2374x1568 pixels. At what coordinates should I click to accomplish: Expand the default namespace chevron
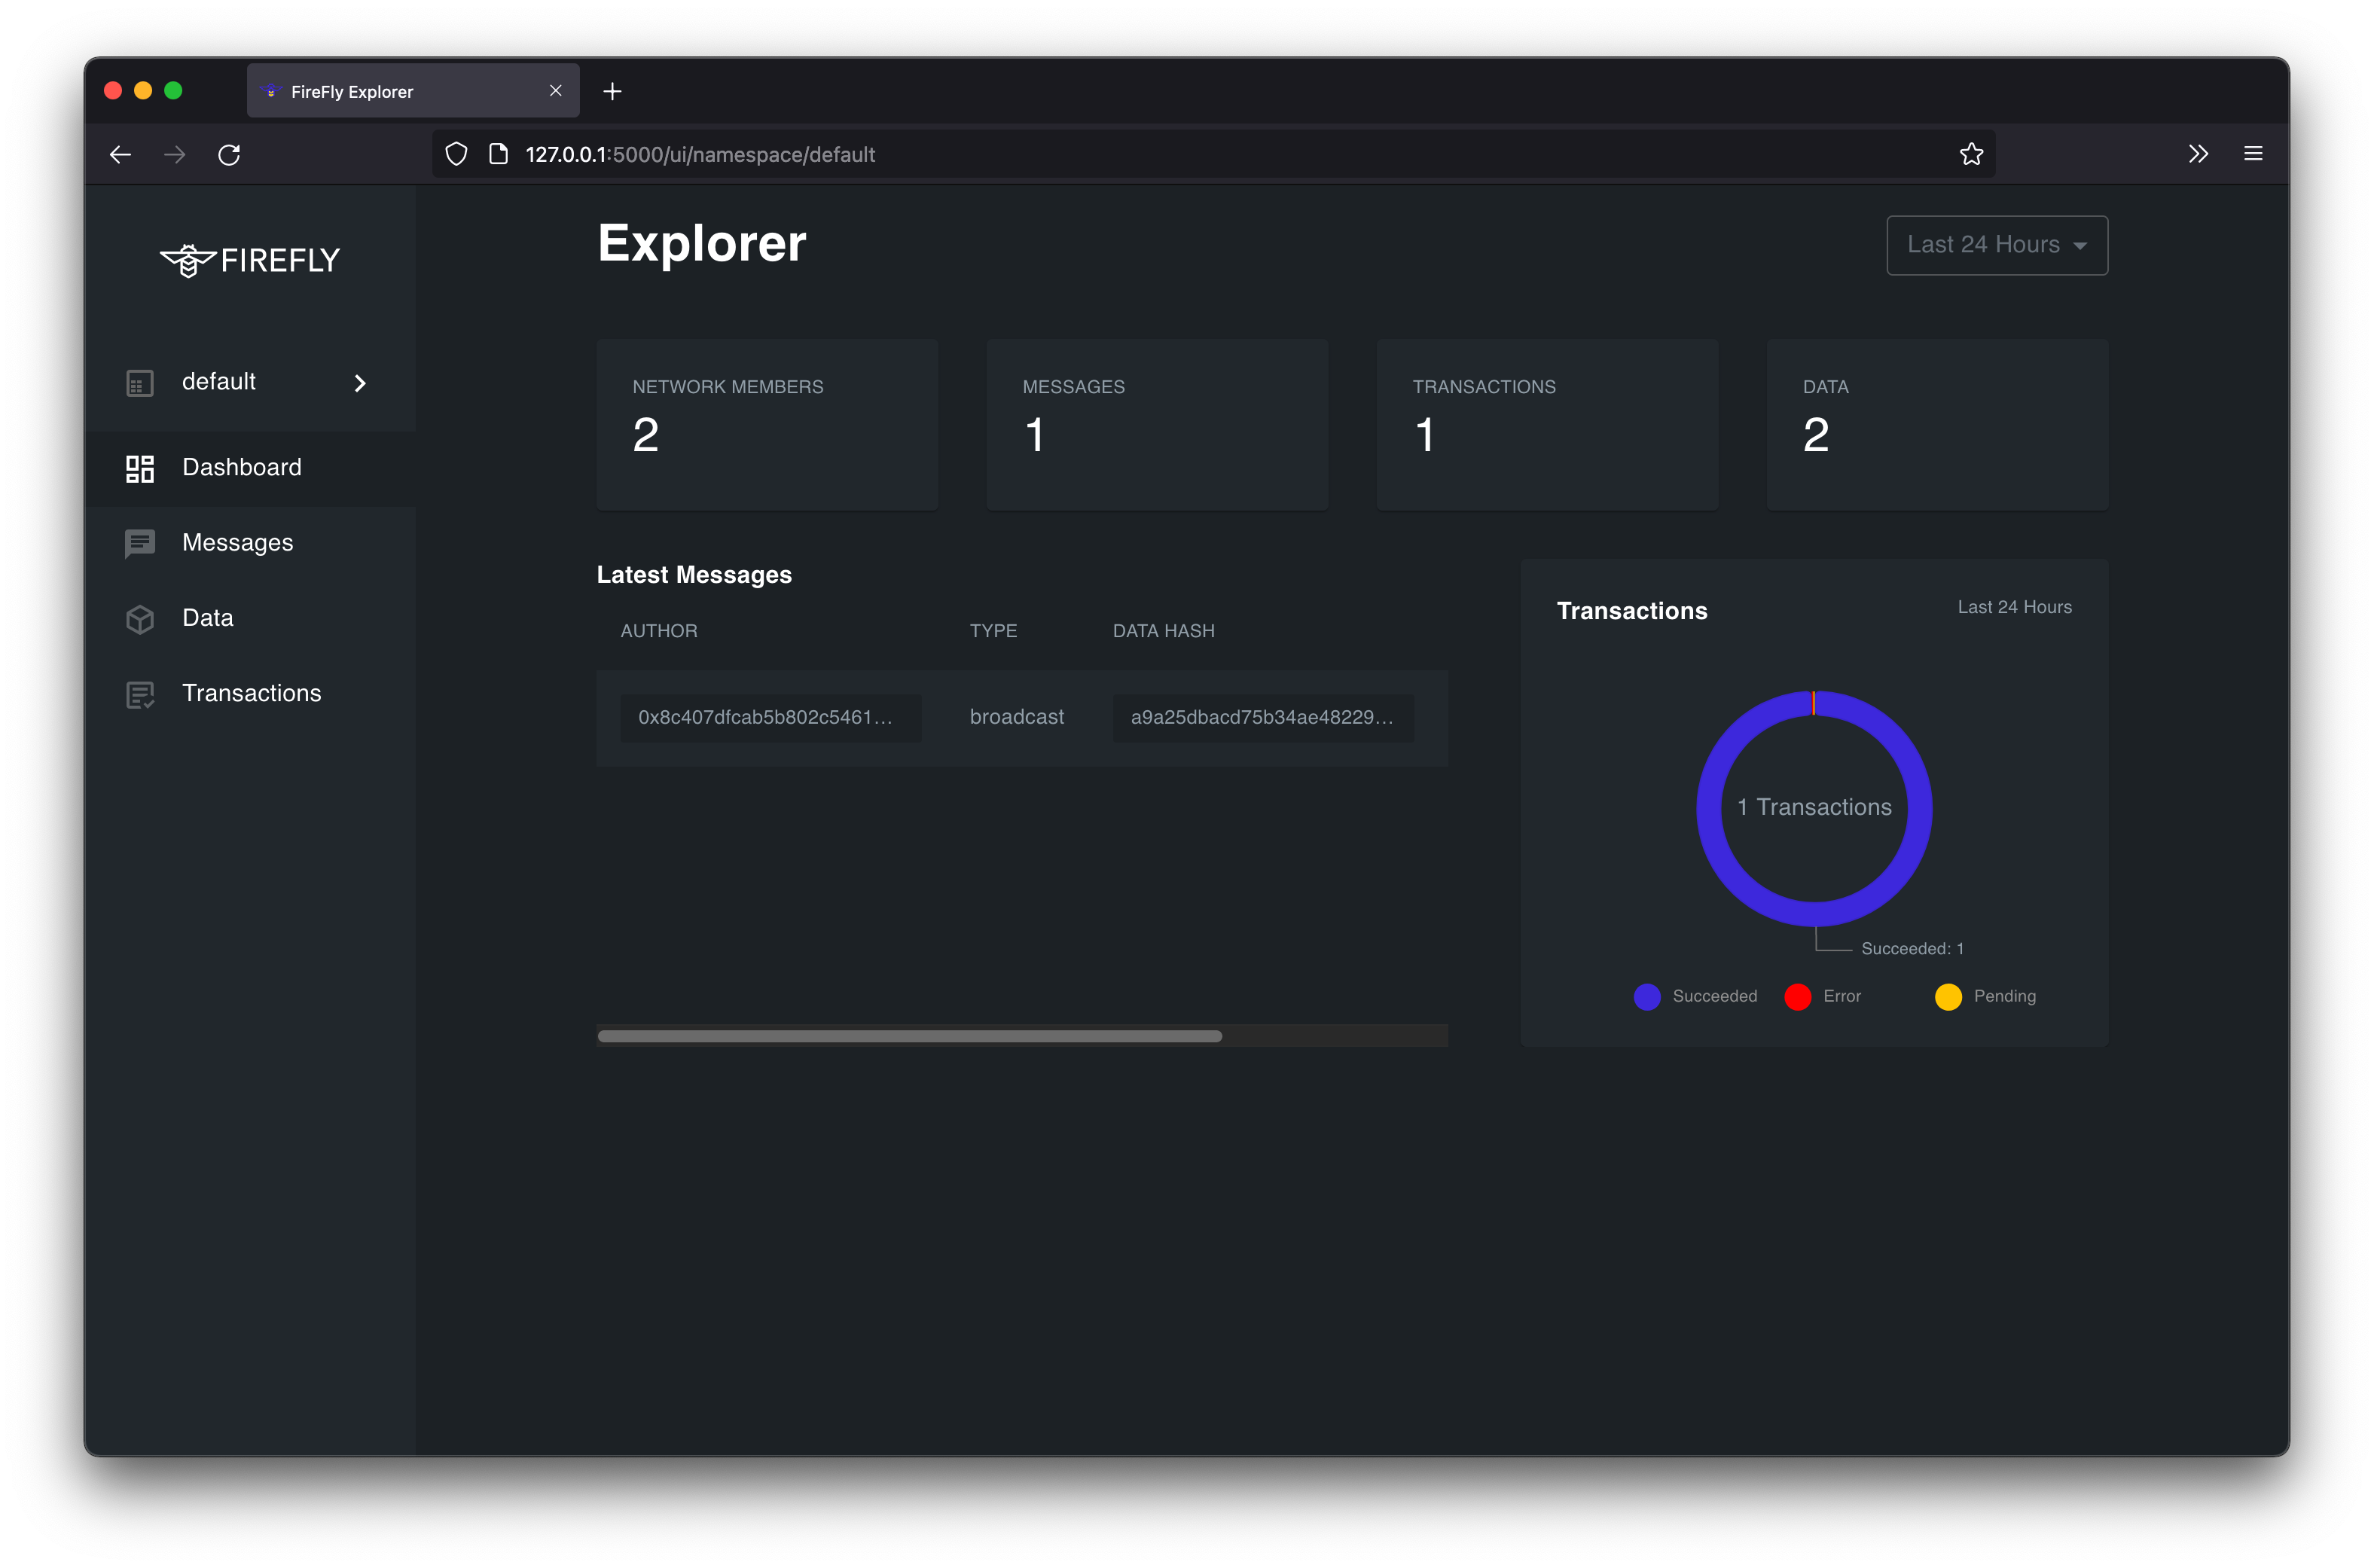tap(360, 383)
